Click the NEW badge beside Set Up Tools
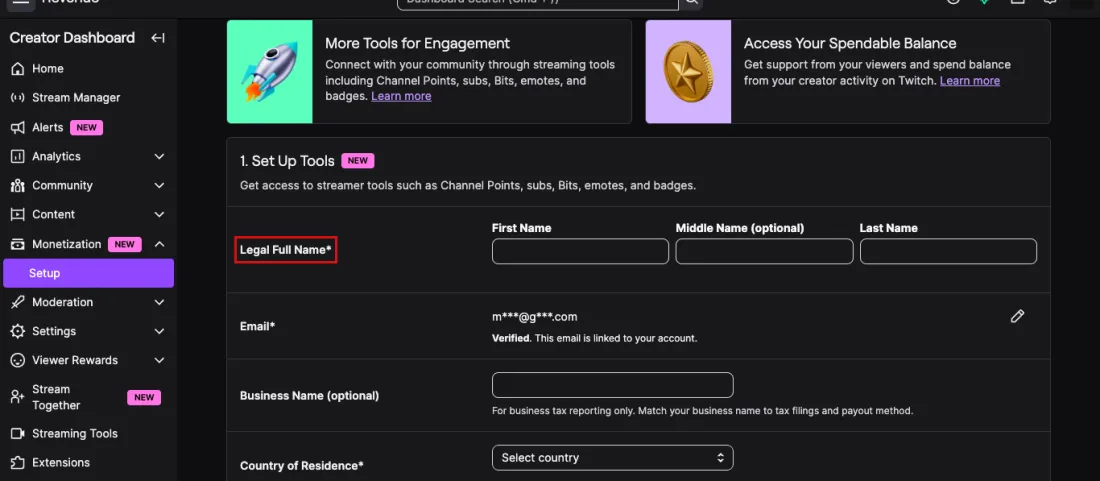 358,161
